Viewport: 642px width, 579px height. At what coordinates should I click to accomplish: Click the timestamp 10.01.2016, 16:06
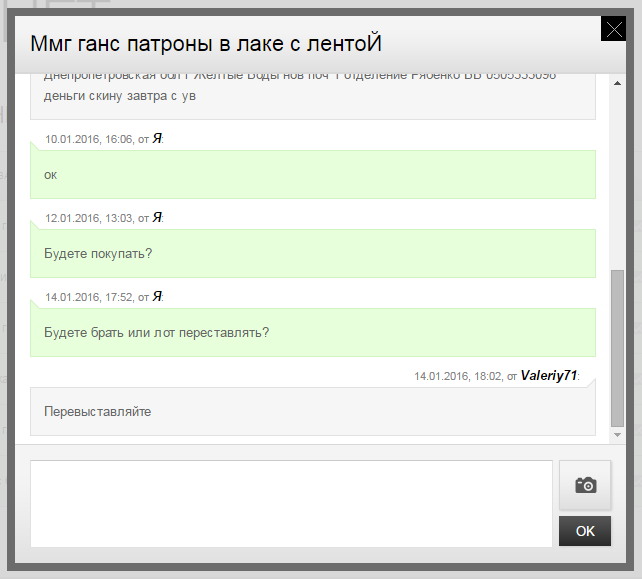point(89,140)
